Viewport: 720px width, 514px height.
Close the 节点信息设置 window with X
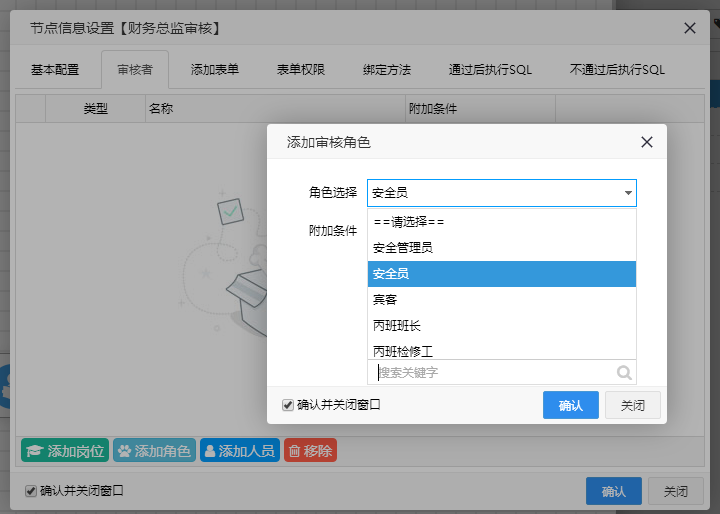coord(689,28)
